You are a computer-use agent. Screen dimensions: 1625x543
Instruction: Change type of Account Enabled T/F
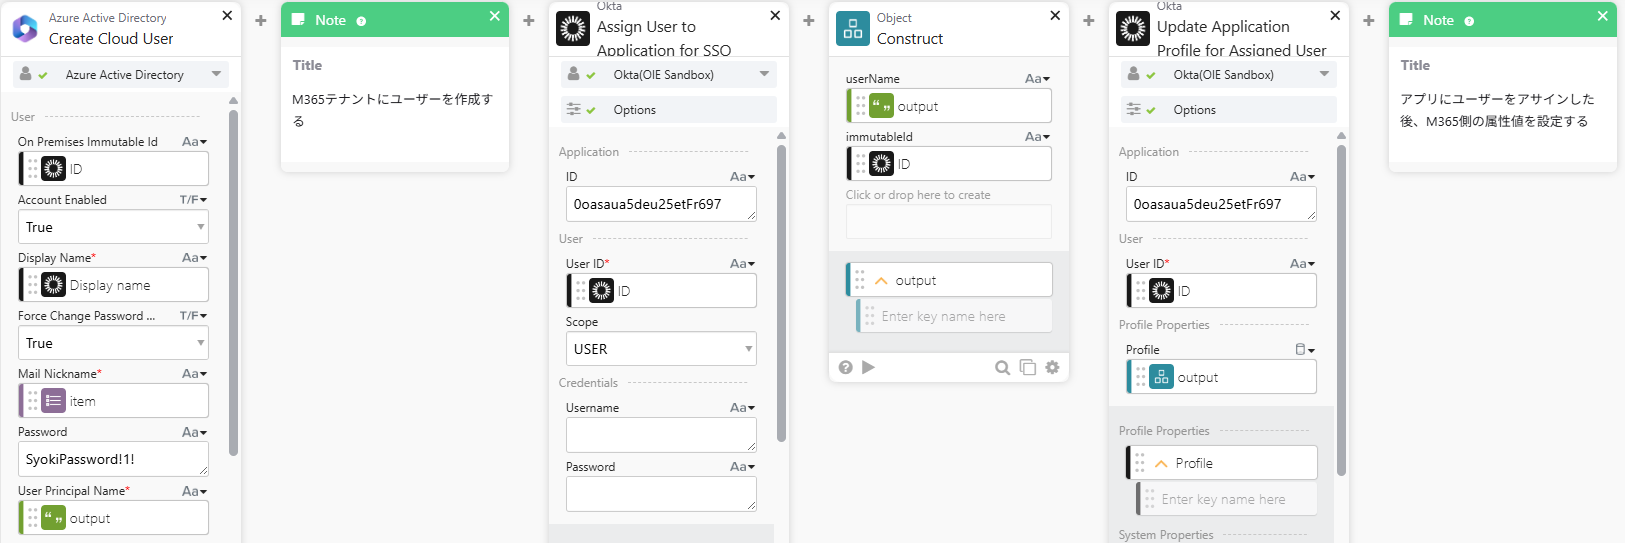(194, 200)
